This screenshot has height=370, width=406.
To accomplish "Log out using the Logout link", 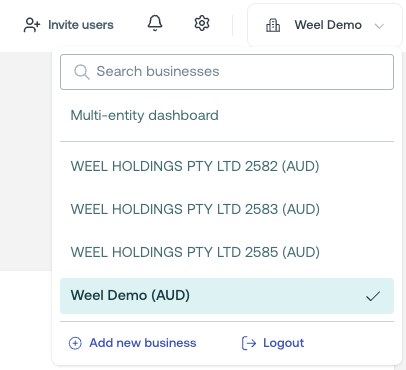I will [x=273, y=343].
